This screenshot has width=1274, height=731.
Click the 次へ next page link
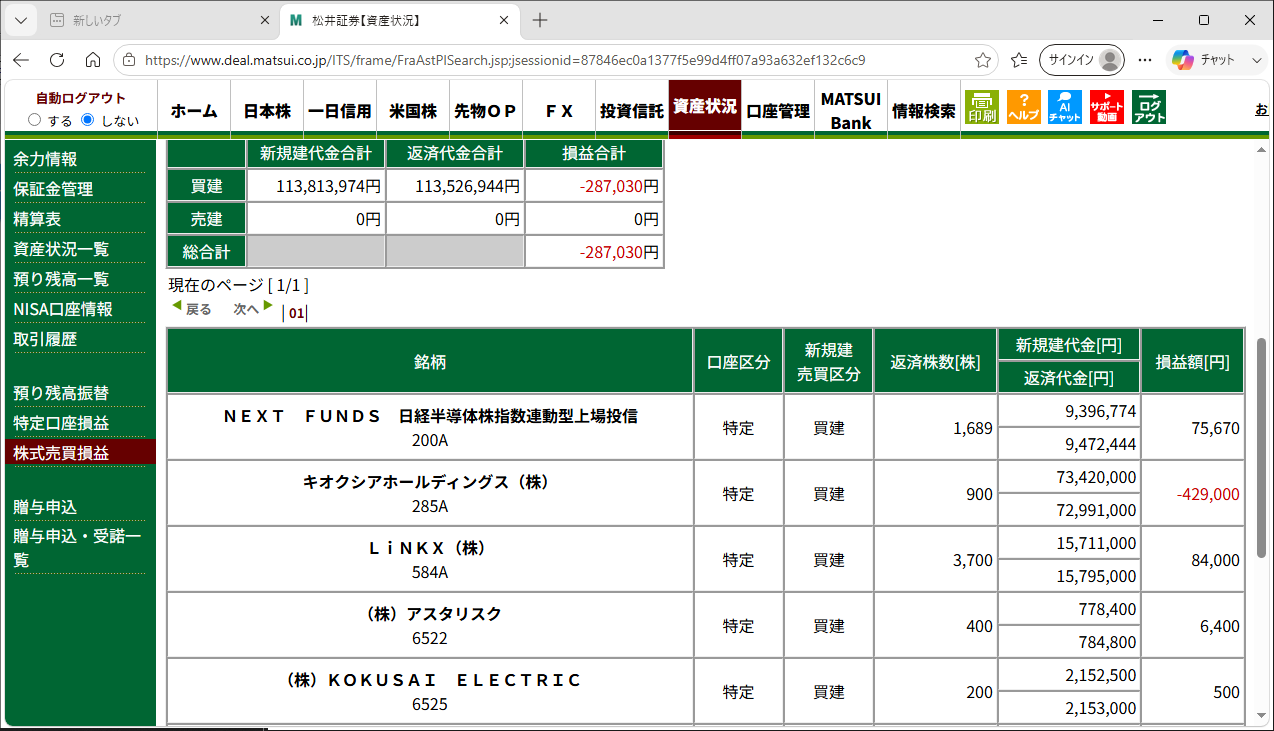point(253,309)
